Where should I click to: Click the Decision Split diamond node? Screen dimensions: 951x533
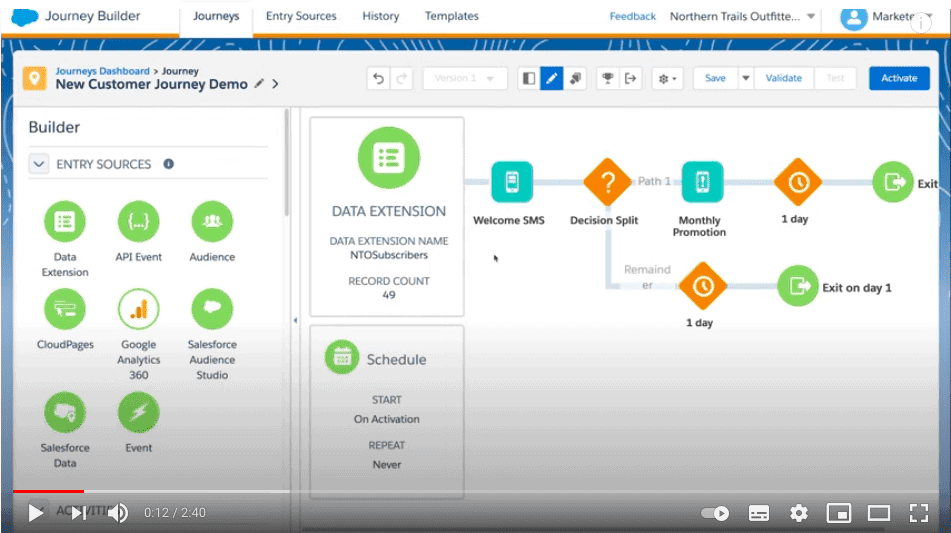click(x=604, y=182)
